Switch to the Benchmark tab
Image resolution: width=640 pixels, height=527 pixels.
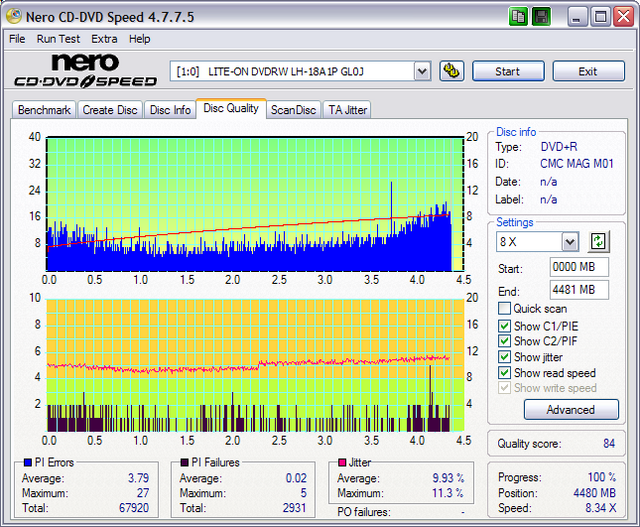44,110
